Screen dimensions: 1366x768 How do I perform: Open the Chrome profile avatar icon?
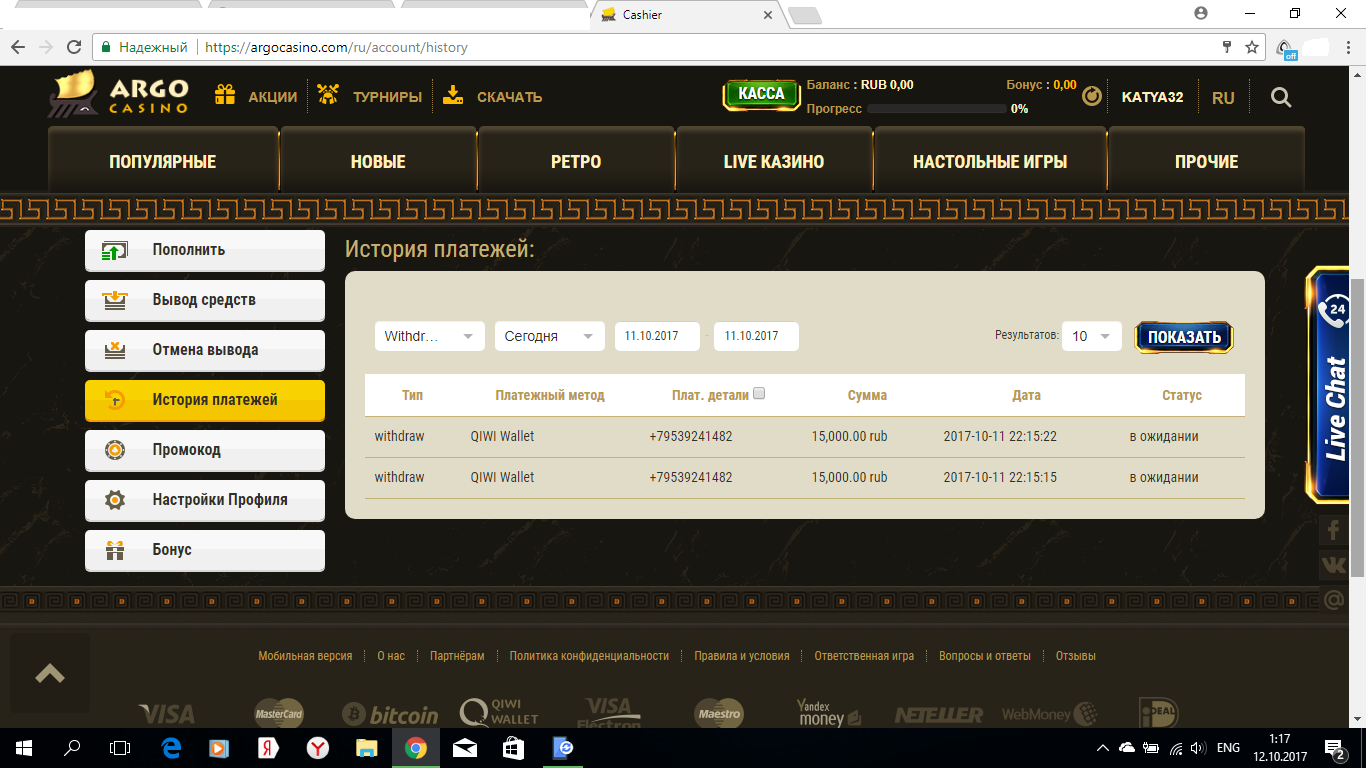click(1201, 14)
